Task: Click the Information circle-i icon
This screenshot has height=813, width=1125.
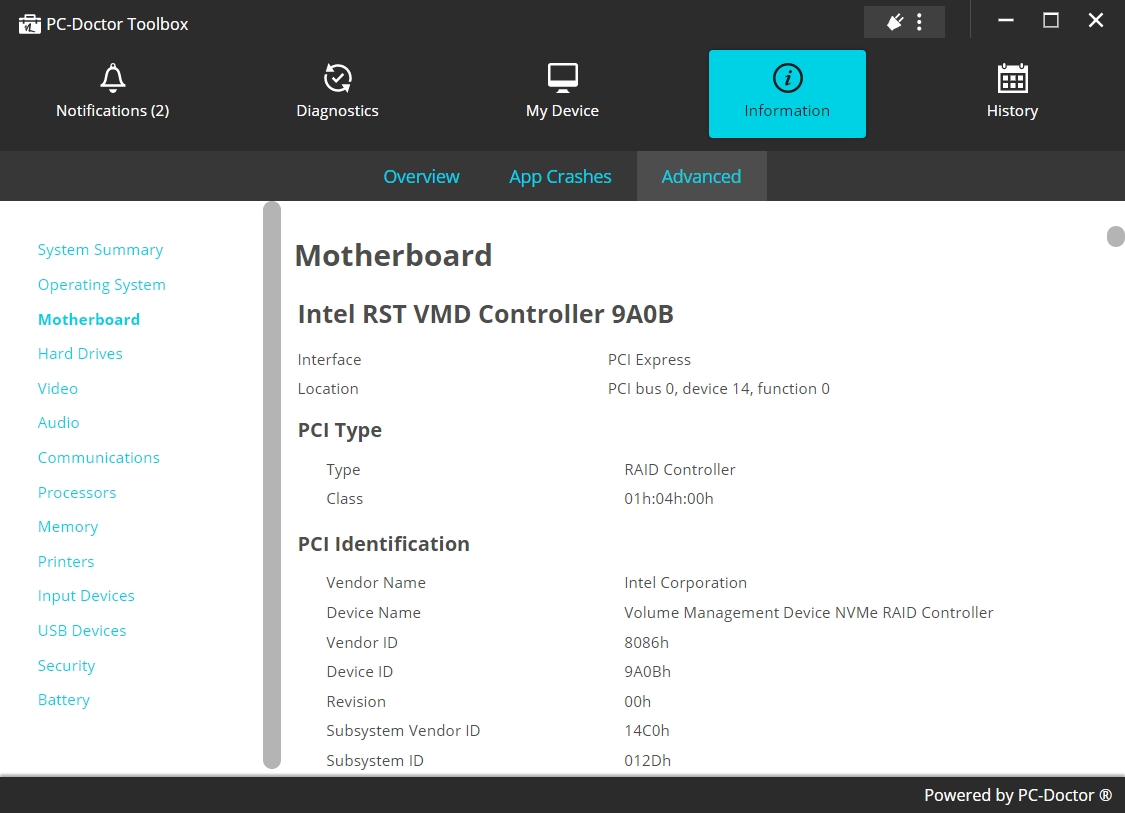Action: [787, 77]
